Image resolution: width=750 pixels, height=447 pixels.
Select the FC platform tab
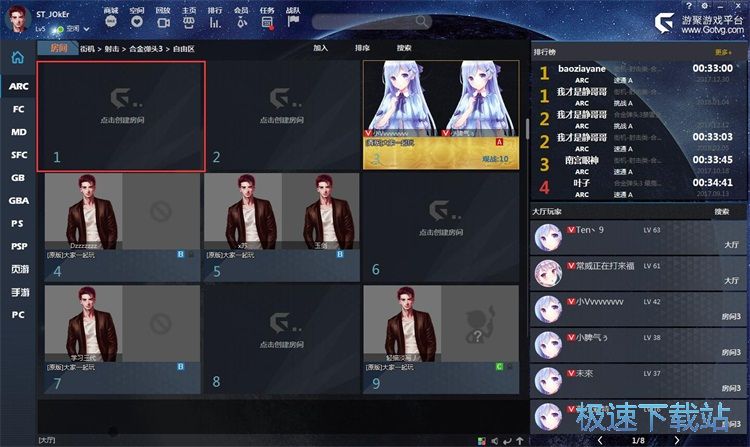coord(18,109)
